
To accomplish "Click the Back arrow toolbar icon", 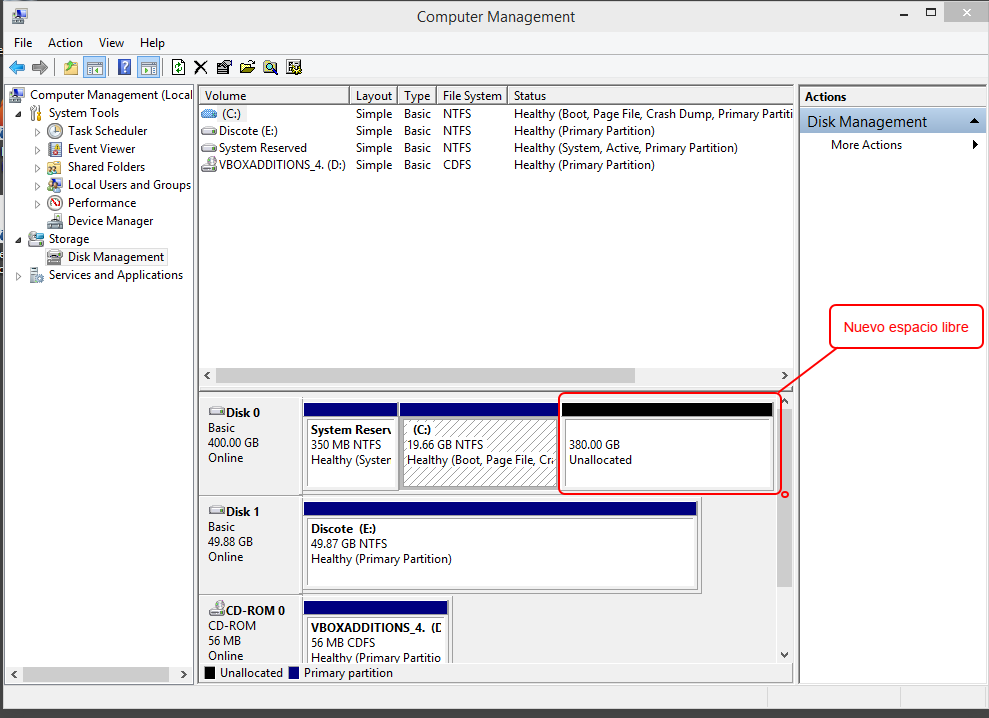I will pyautogui.click(x=17, y=67).
